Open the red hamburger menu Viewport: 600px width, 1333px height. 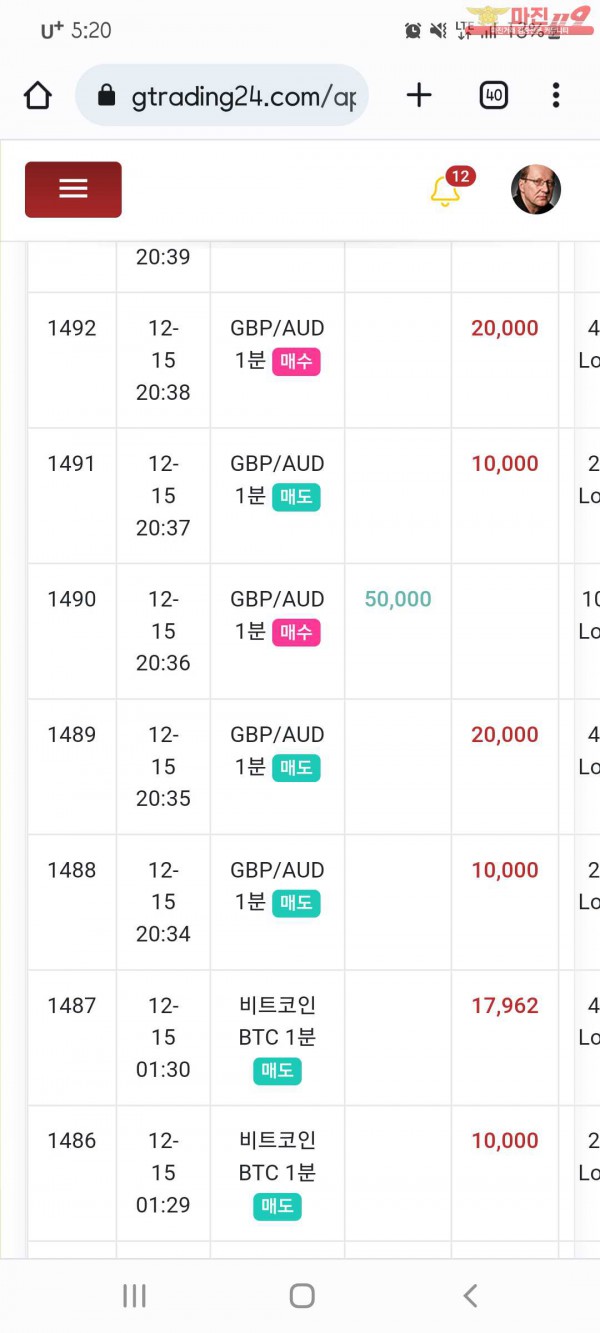coord(73,189)
